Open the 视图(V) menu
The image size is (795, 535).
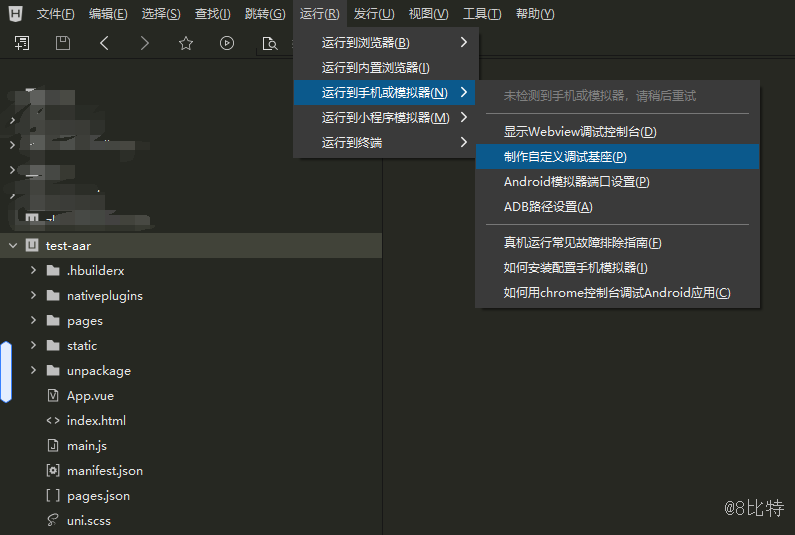[x=428, y=14]
